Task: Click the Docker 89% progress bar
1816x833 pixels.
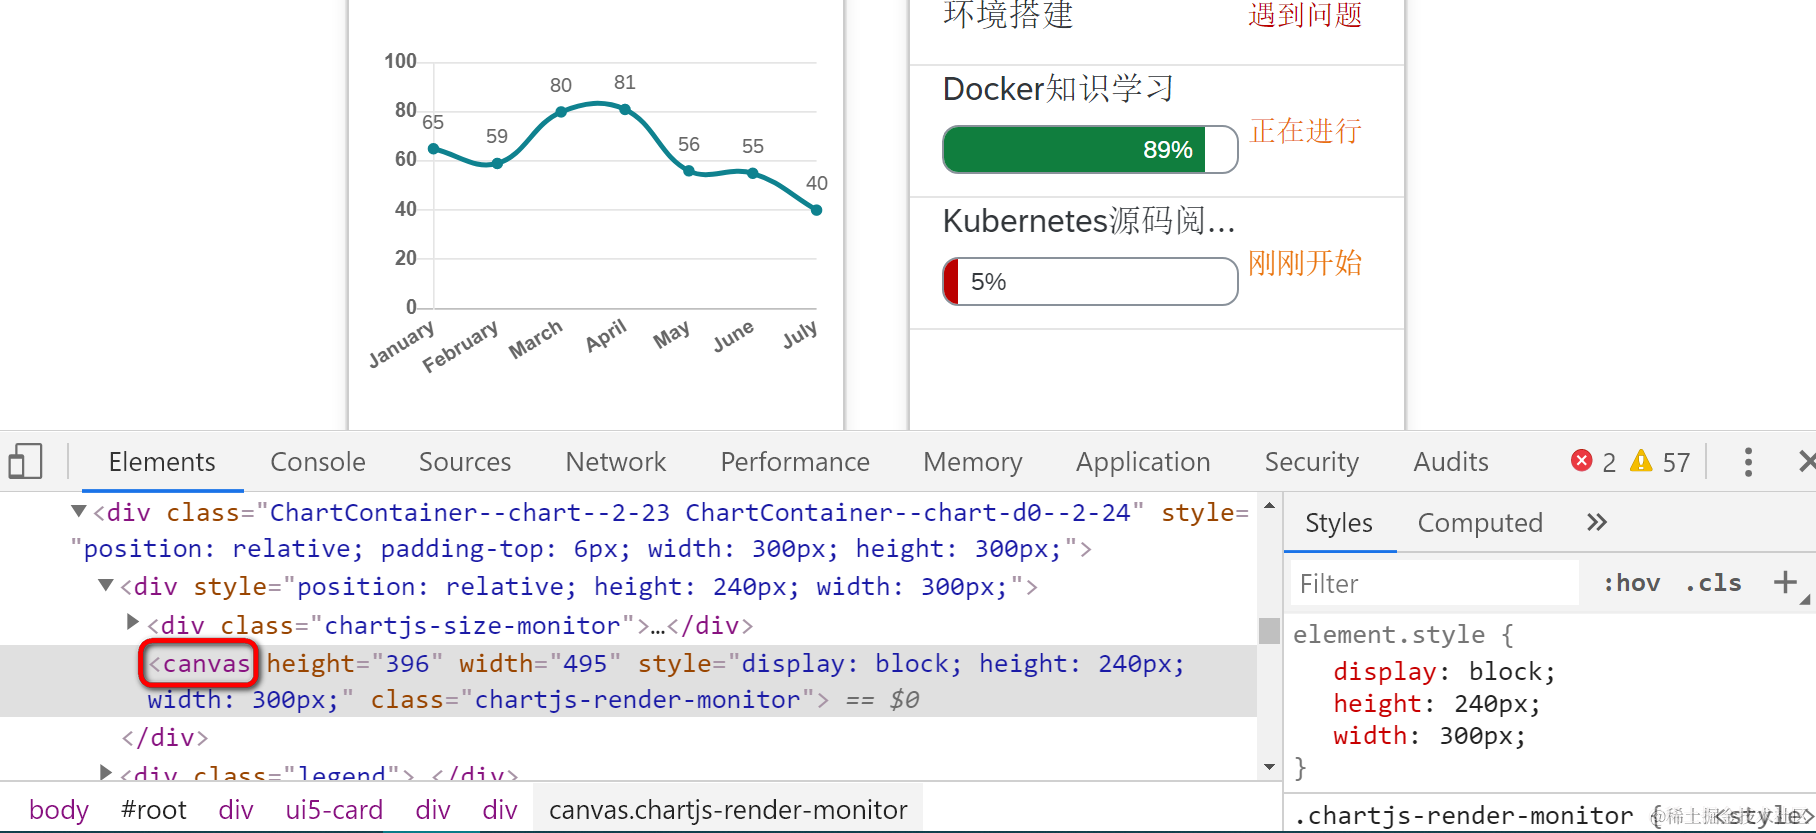Action: (1089, 150)
